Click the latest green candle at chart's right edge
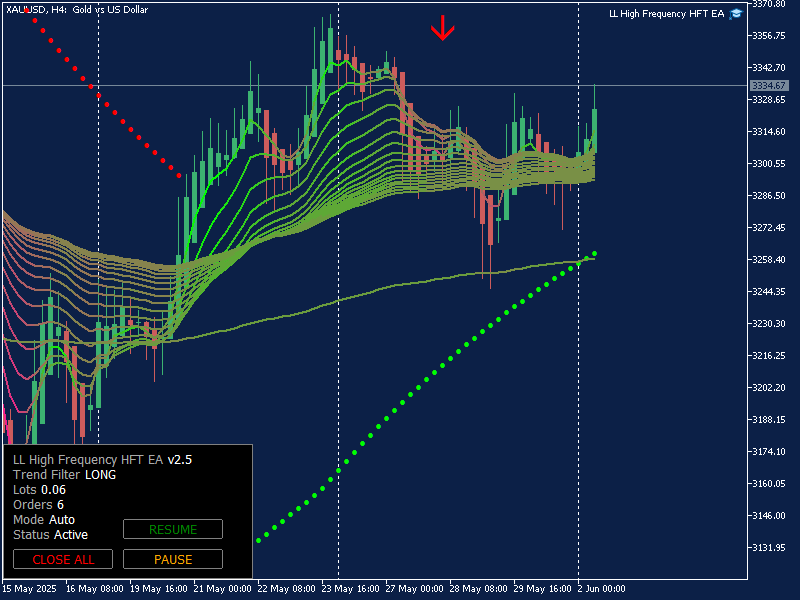 click(x=594, y=130)
